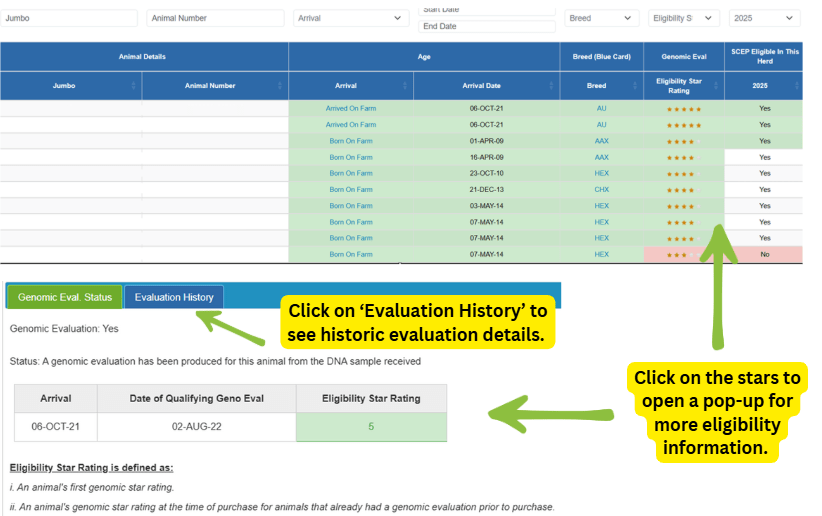Click sort arrows on the Breed column header
The image size is (822, 516).
635,86
